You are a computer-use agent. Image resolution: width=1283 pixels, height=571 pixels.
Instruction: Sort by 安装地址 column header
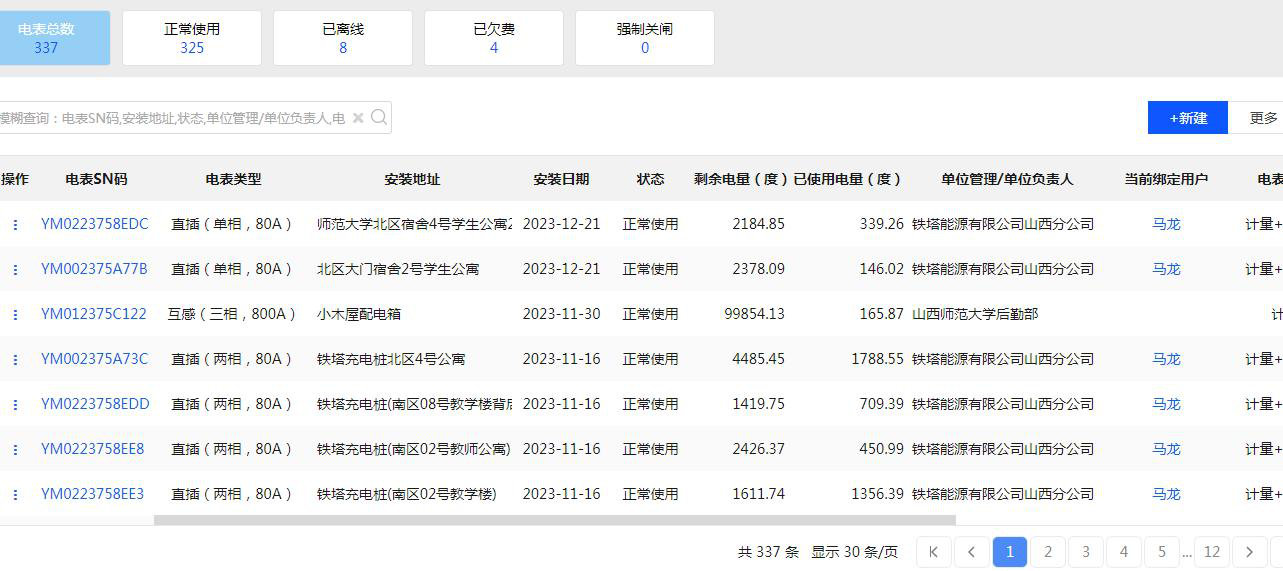point(412,179)
